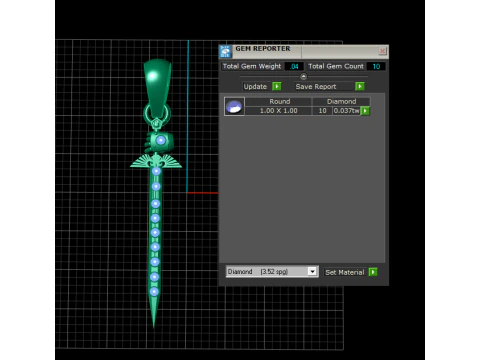Click the Total Gem Weight value .04
This screenshot has height=360, width=480.
tap(294, 66)
